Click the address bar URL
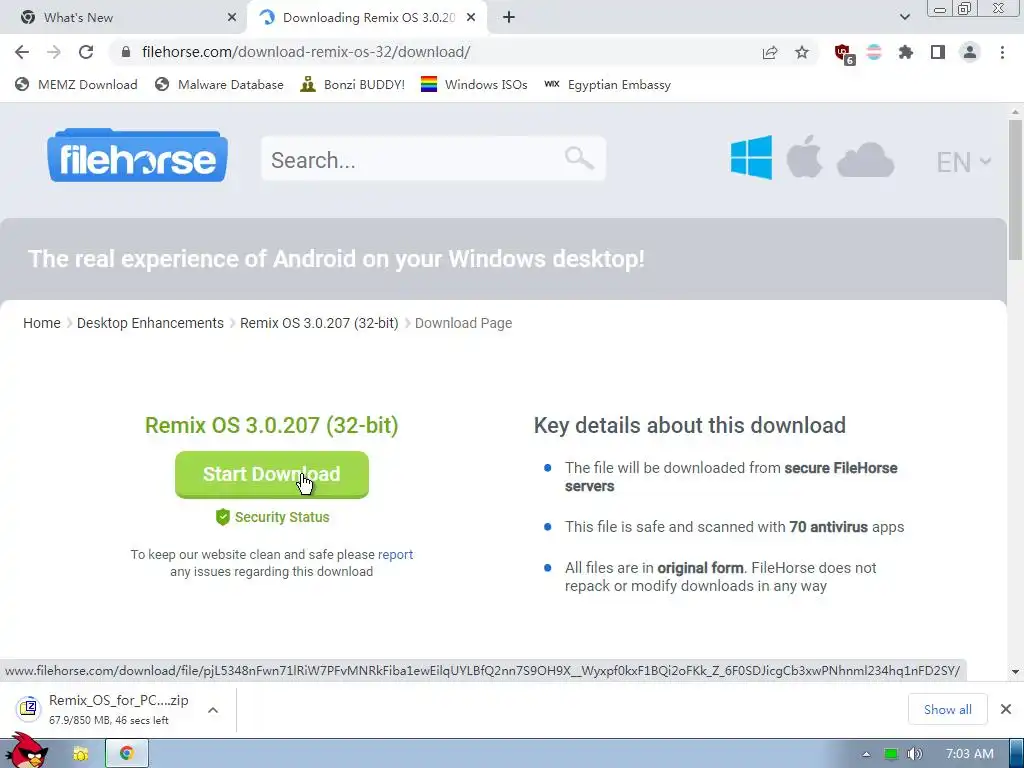 [306, 52]
